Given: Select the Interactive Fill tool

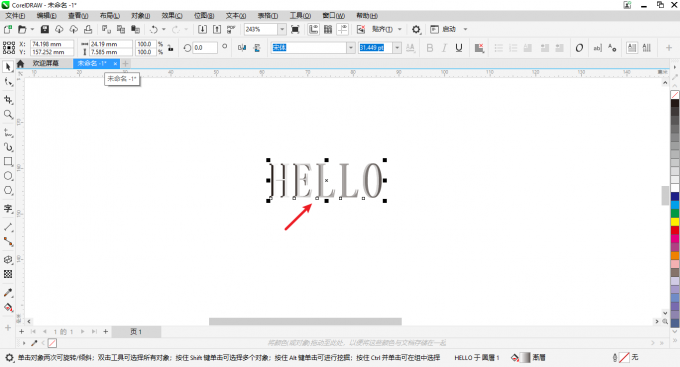Looking at the screenshot, I should pyautogui.click(x=8, y=308).
